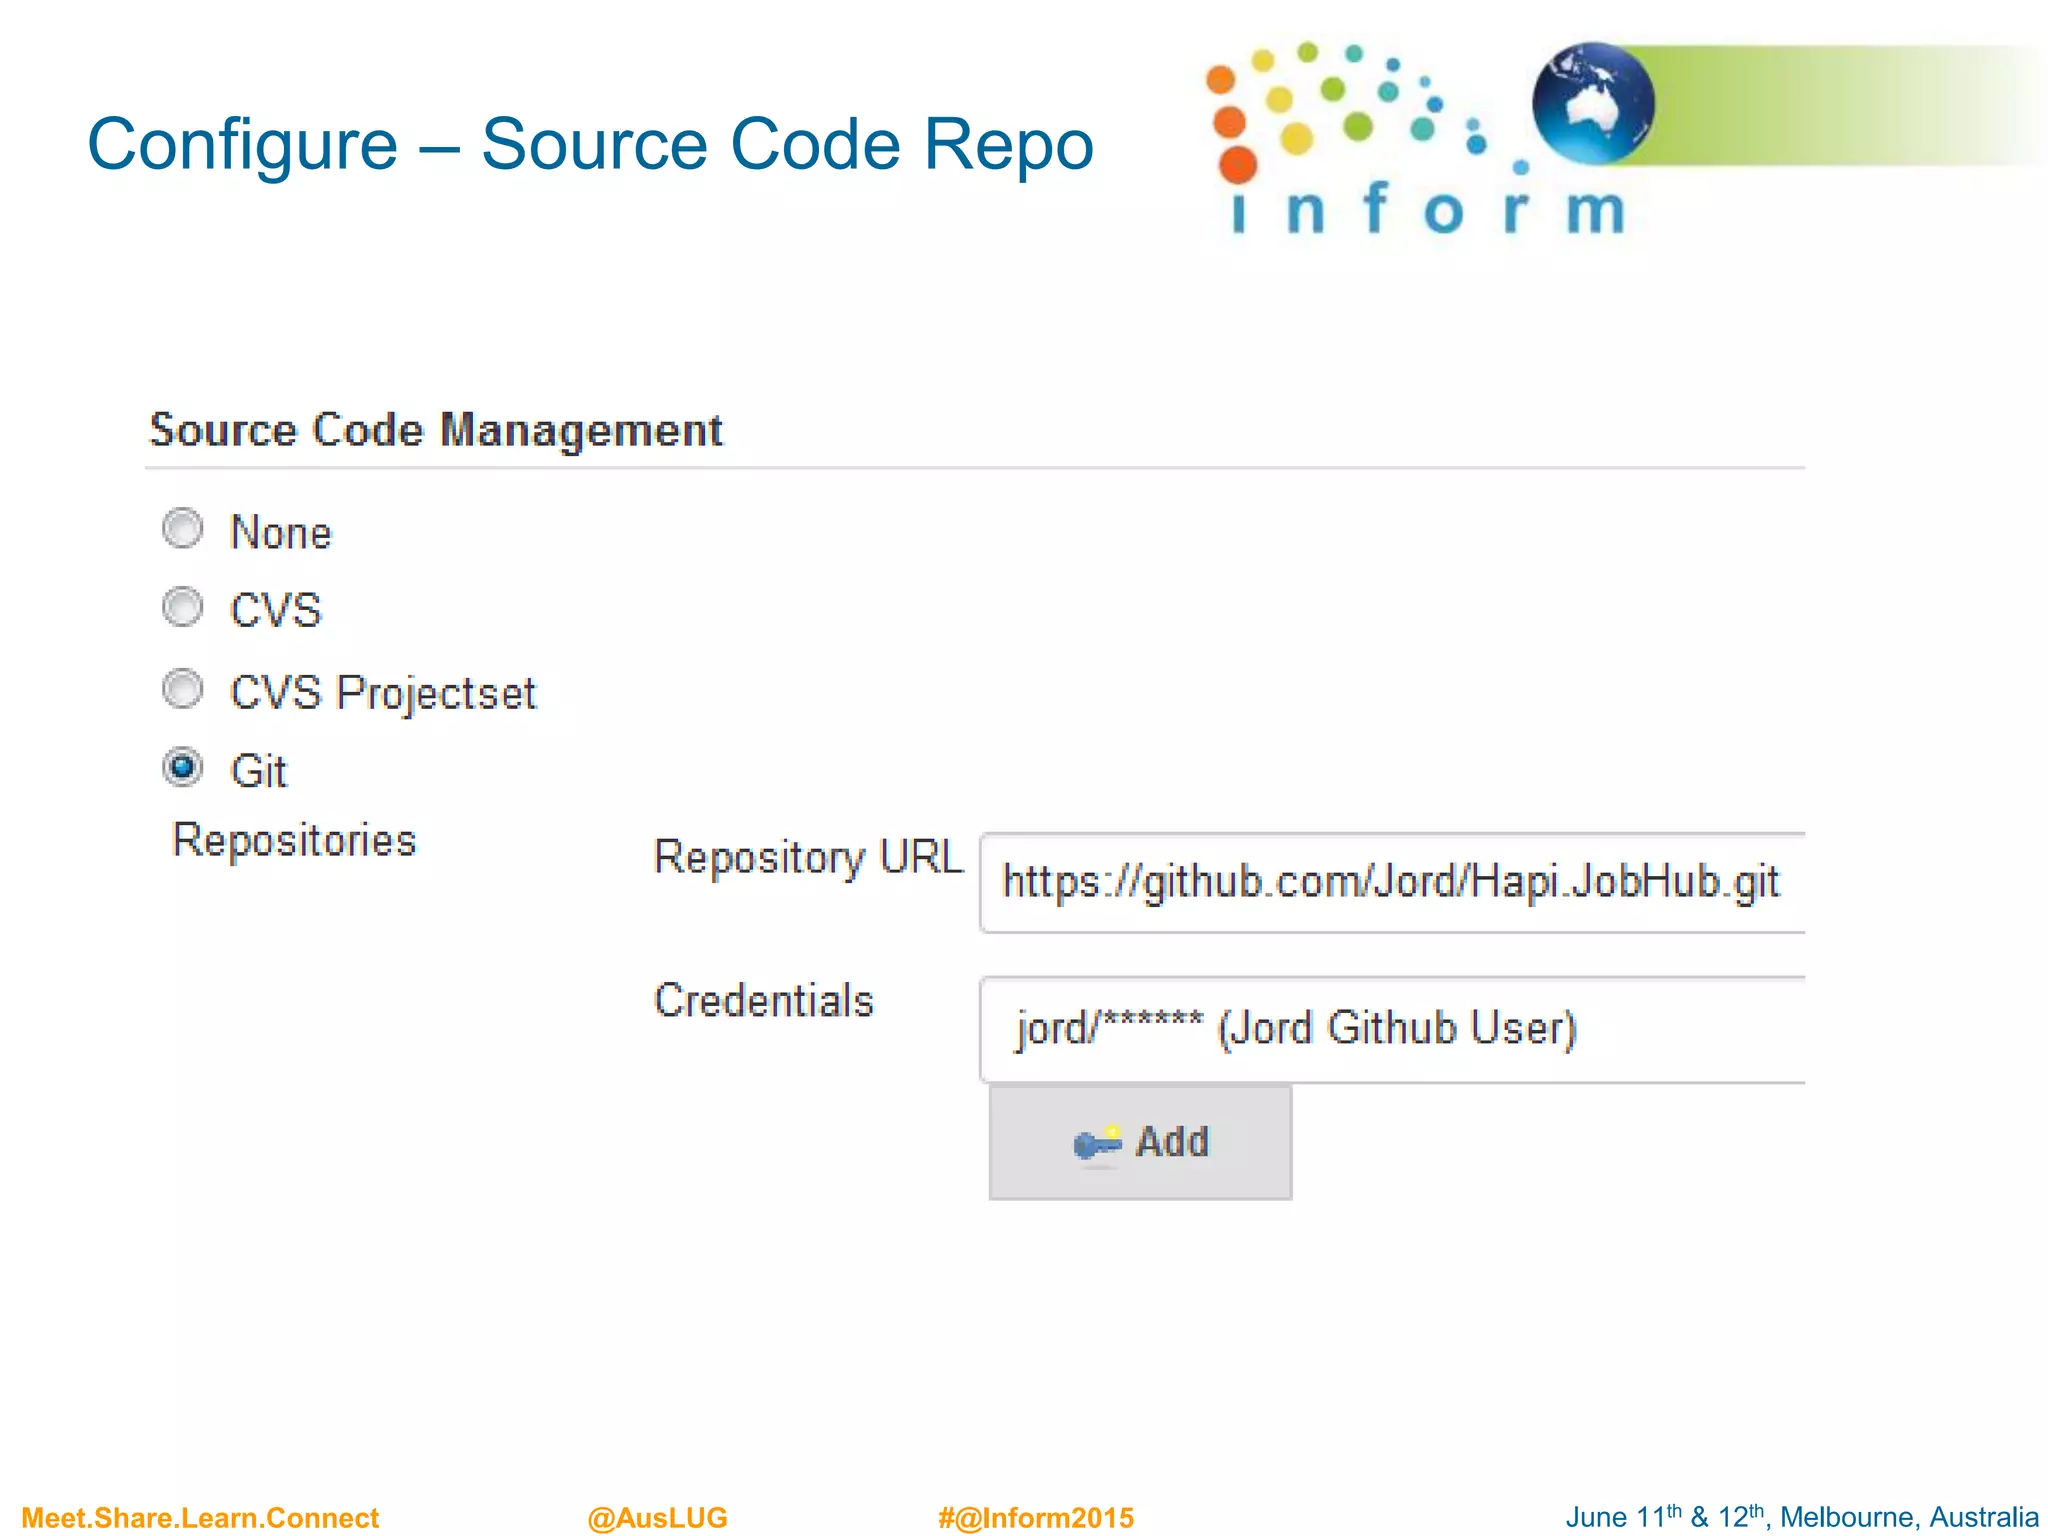Select the CVS radio option
2048x1536 pixels.
pyautogui.click(x=183, y=607)
